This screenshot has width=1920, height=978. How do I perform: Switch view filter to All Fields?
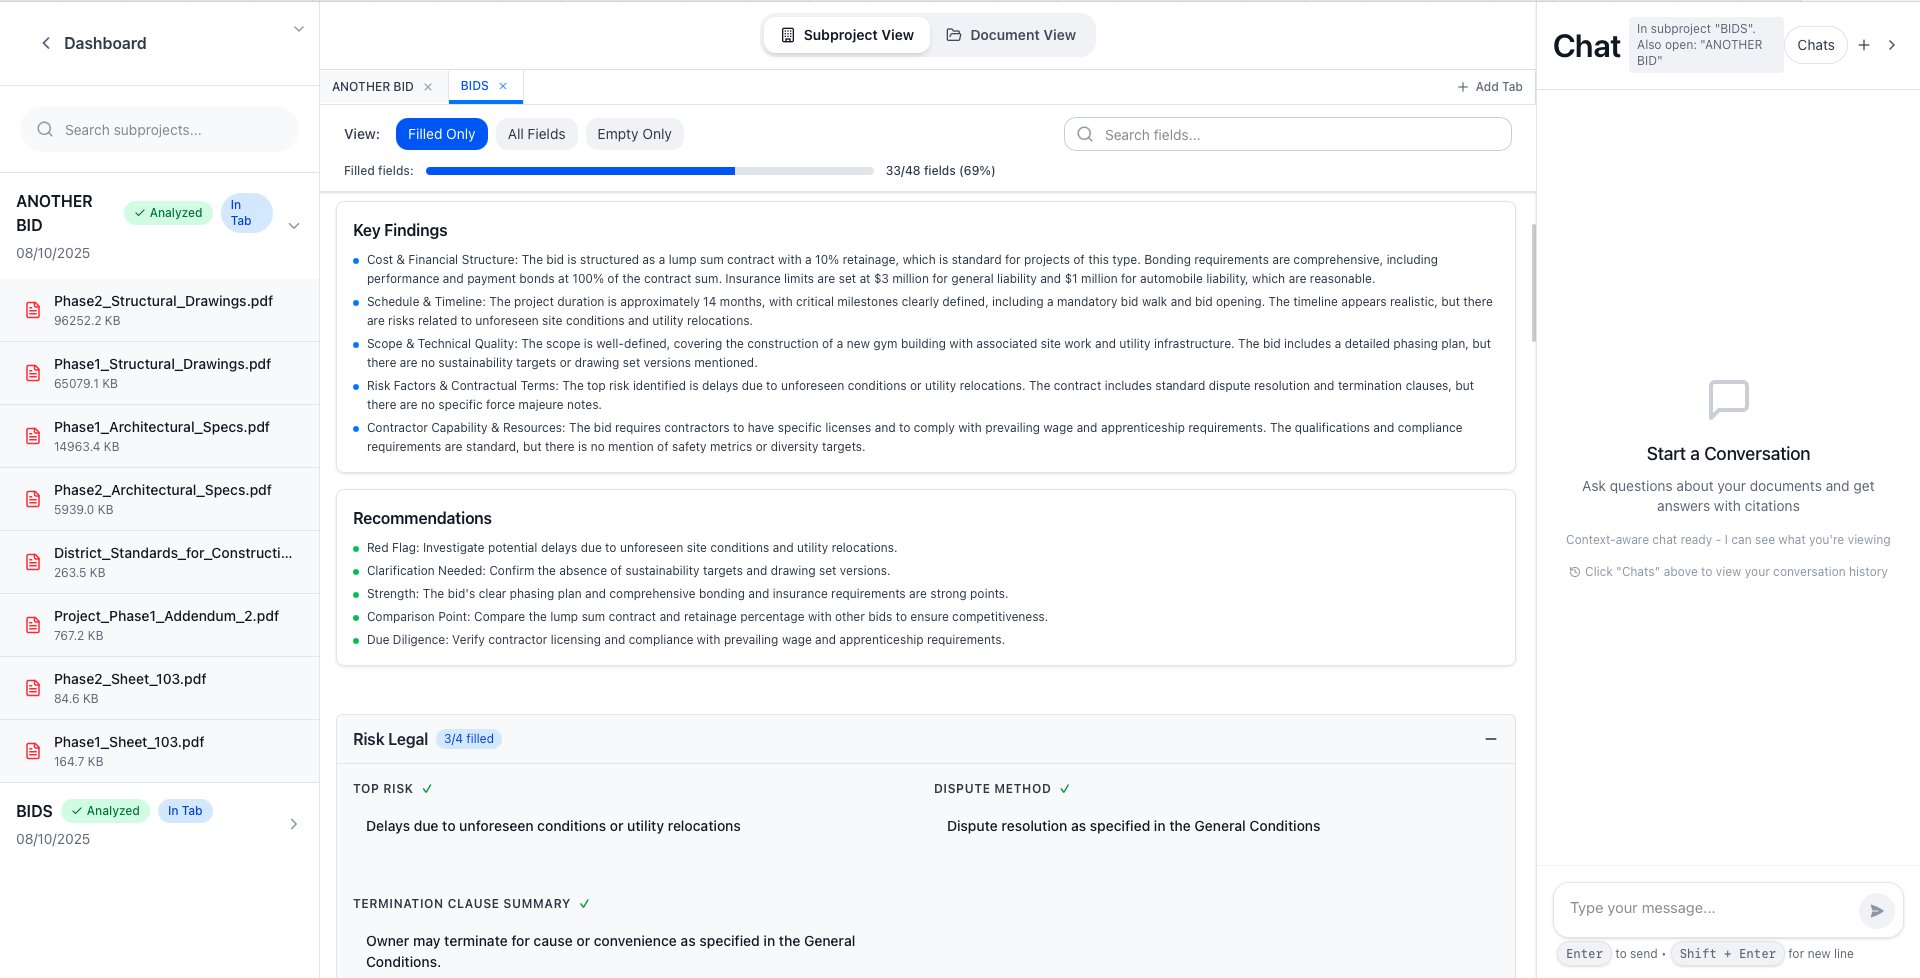pos(536,133)
